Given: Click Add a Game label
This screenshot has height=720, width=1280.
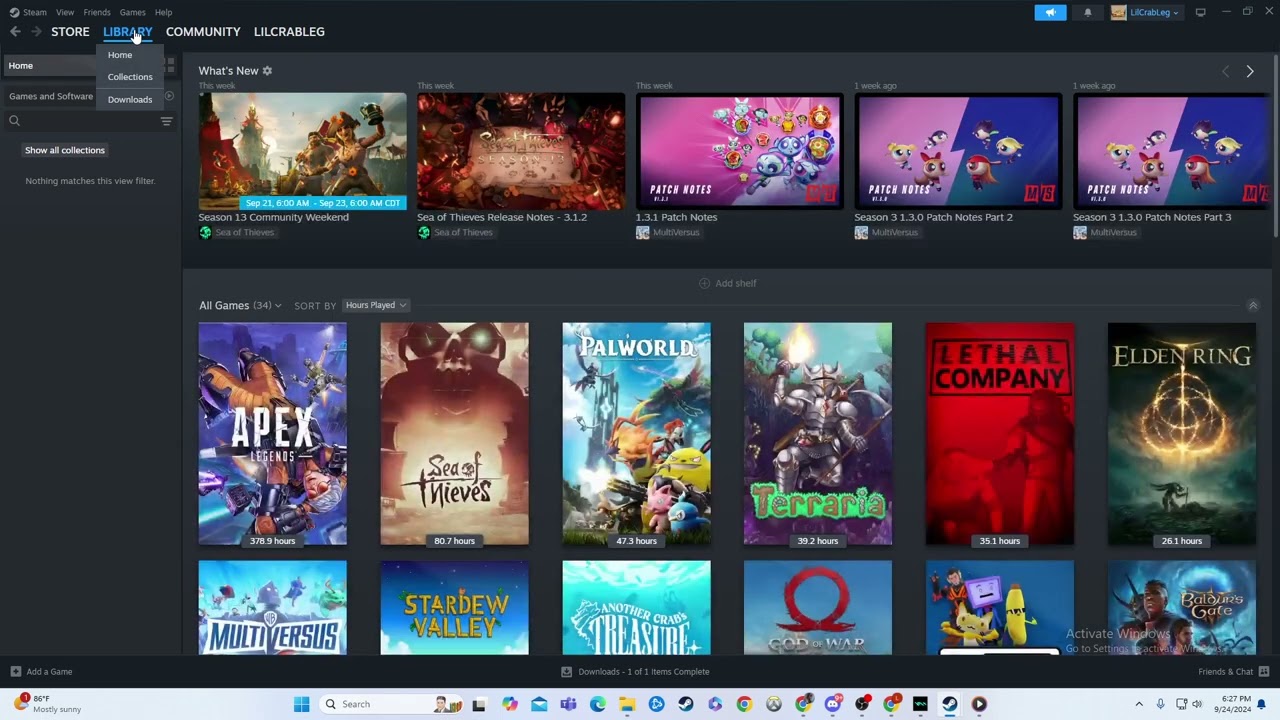Looking at the screenshot, I should 49,672.
